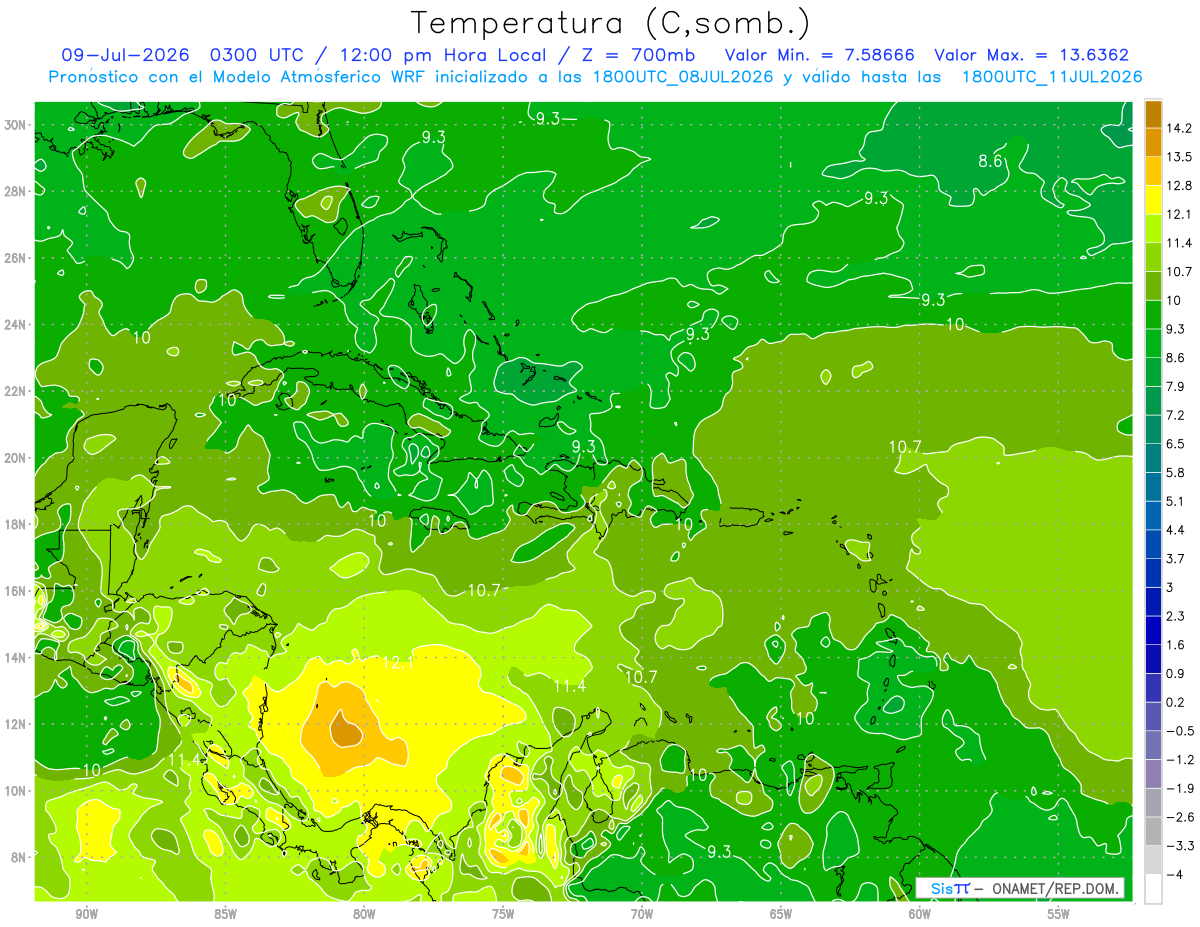Click the 'Valor Max. = 13.6362' readout
This screenshot has height=927, width=1200.
tap(1032, 55)
